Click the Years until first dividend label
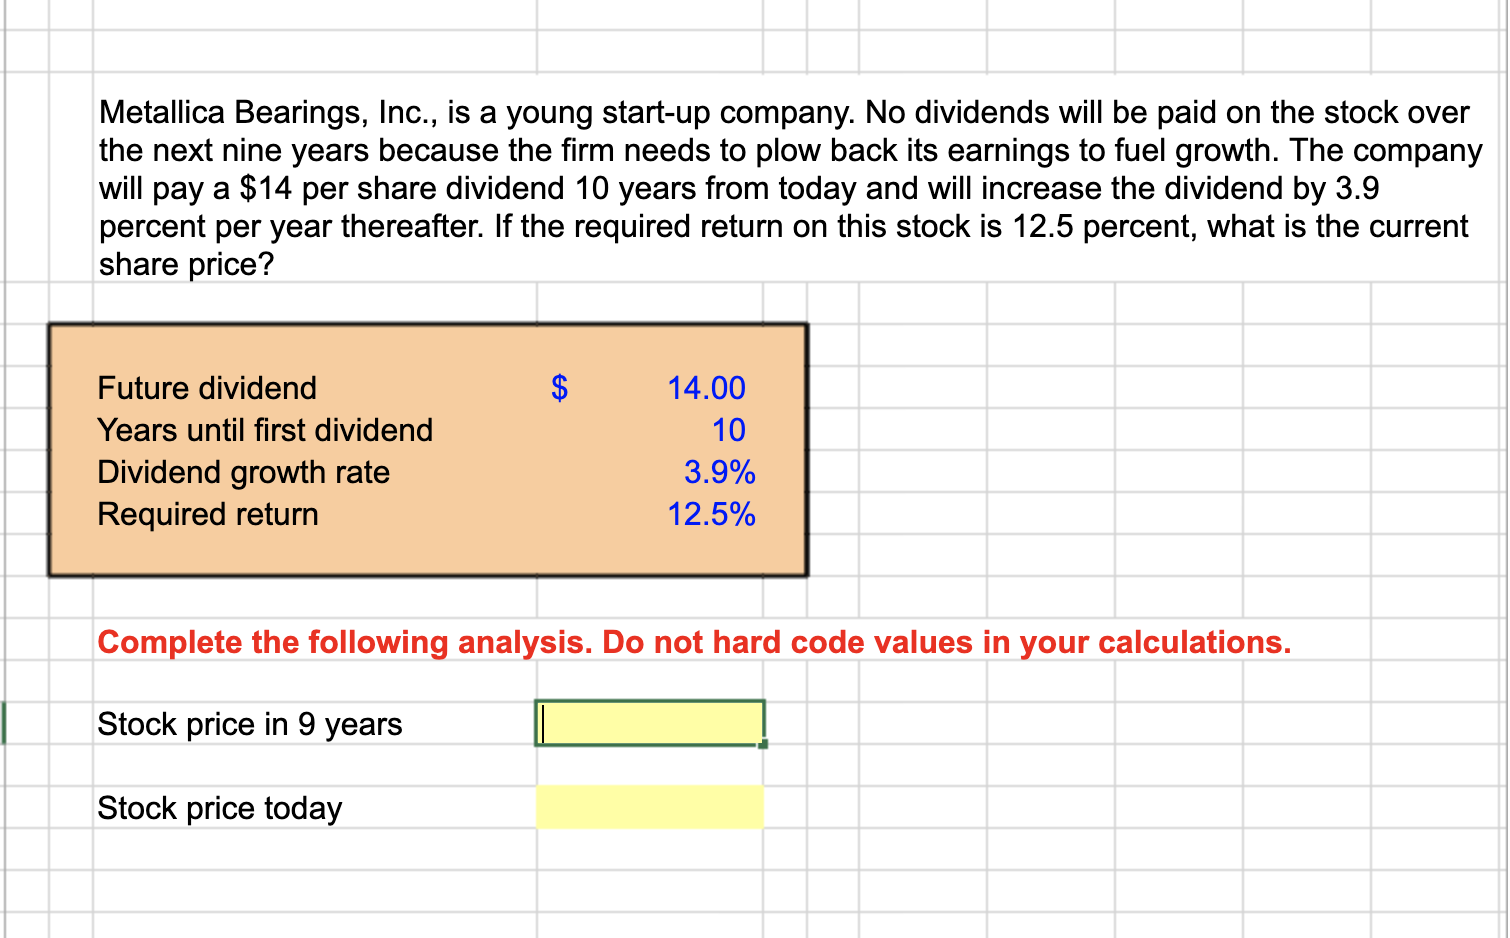 (264, 430)
